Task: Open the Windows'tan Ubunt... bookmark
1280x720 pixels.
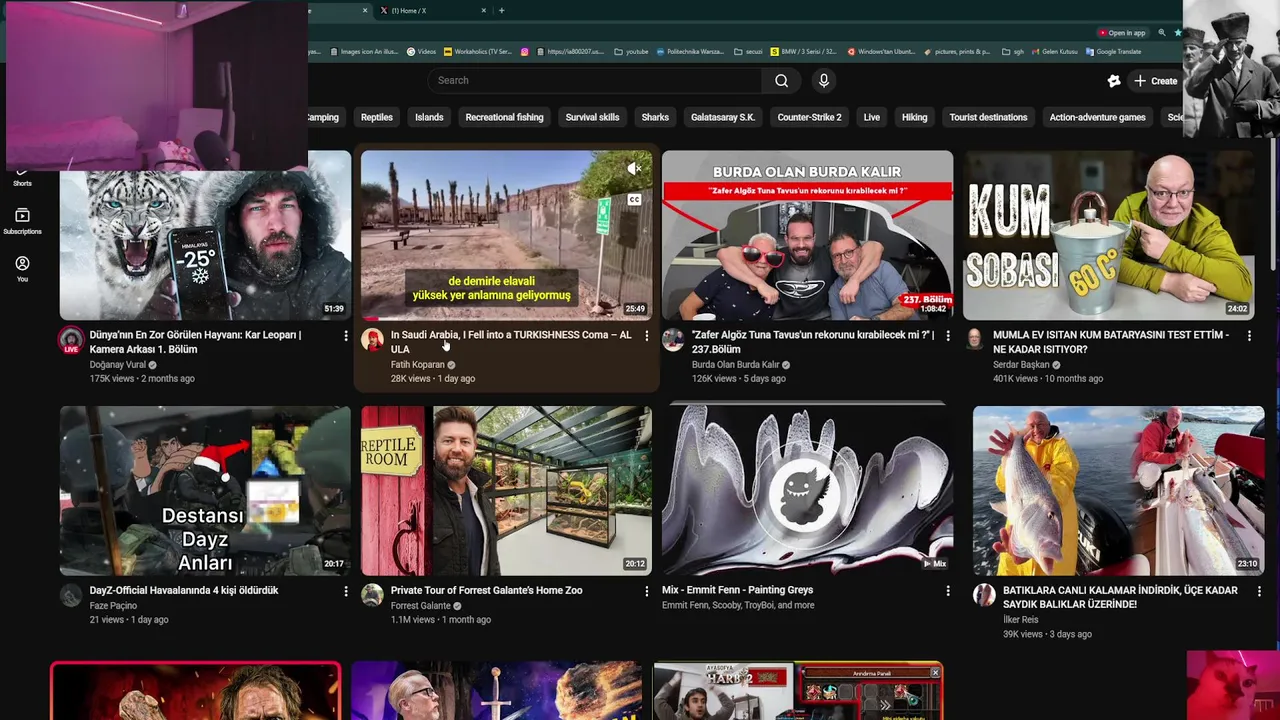Action: pos(882,51)
